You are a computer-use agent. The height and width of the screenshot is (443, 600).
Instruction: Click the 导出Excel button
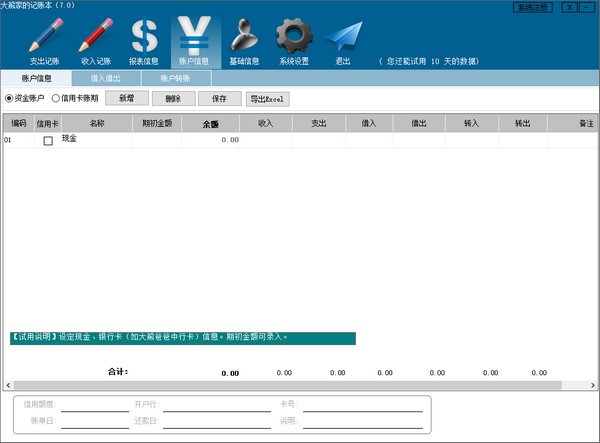click(x=267, y=99)
